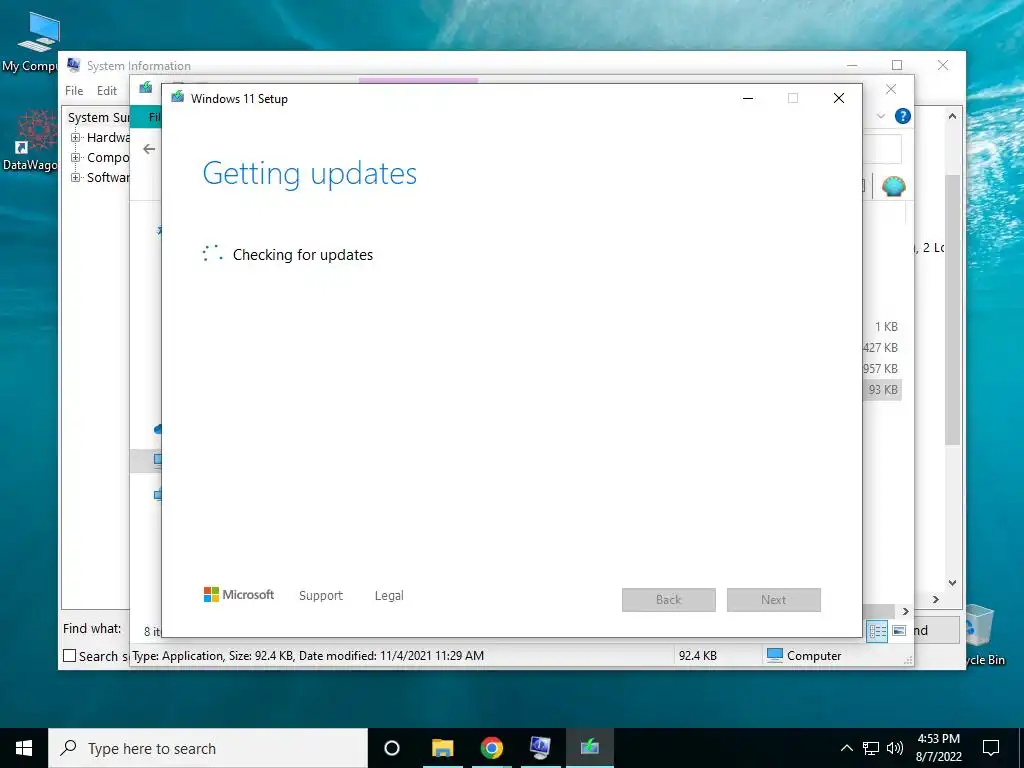The image size is (1024, 768).
Task: Open the Windows Start menu
Action: coord(24,748)
